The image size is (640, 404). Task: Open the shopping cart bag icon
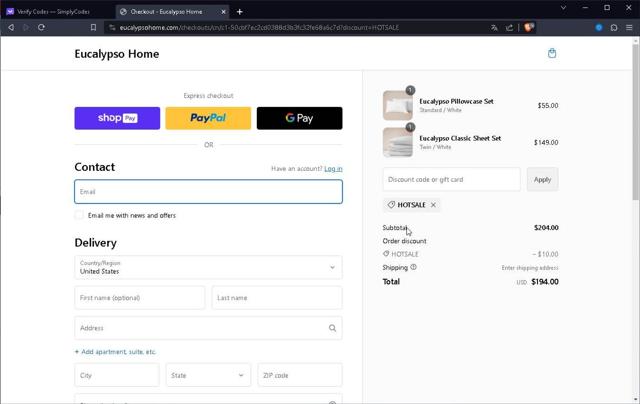552,53
